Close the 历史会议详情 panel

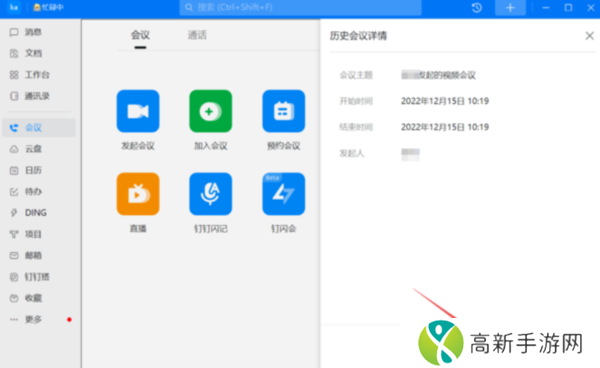pos(589,36)
